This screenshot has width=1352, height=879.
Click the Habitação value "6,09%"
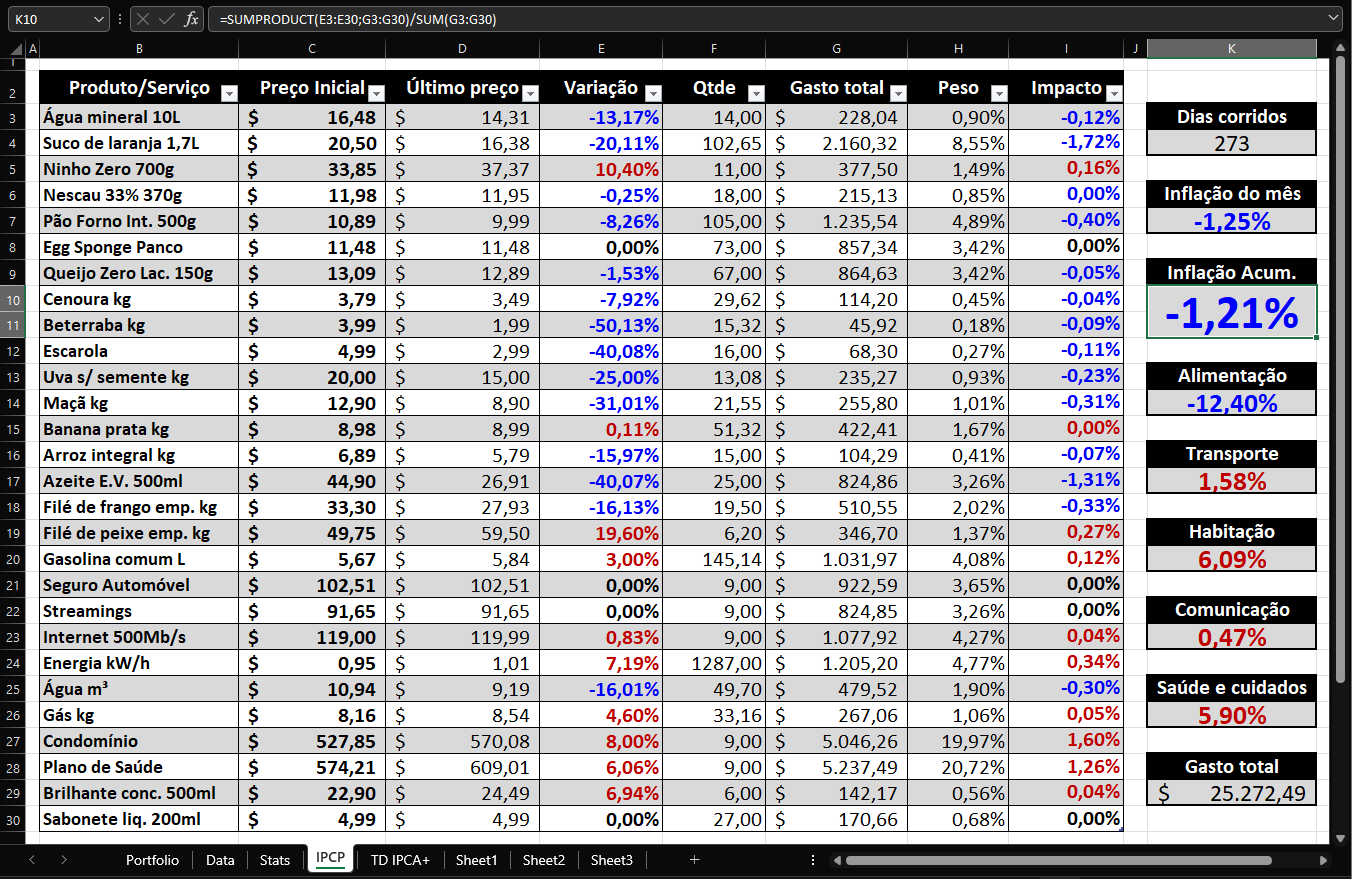coord(1231,559)
